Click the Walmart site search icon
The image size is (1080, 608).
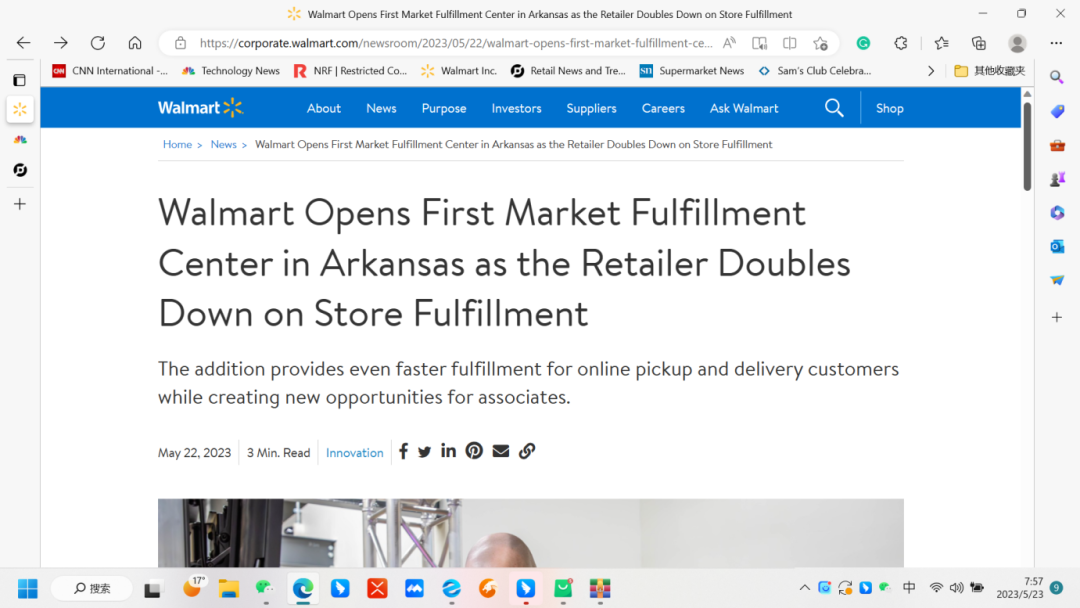tap(834, 108)
